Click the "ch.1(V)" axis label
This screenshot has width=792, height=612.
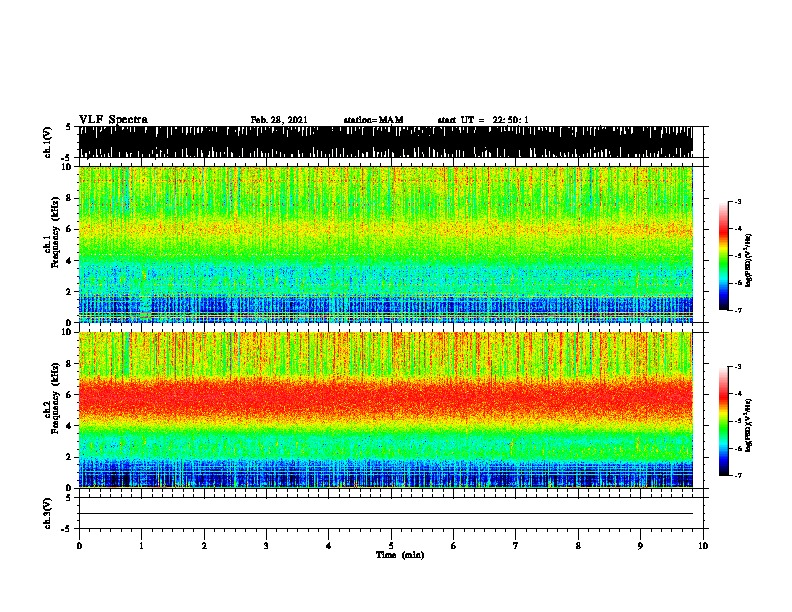coord(47,142)
